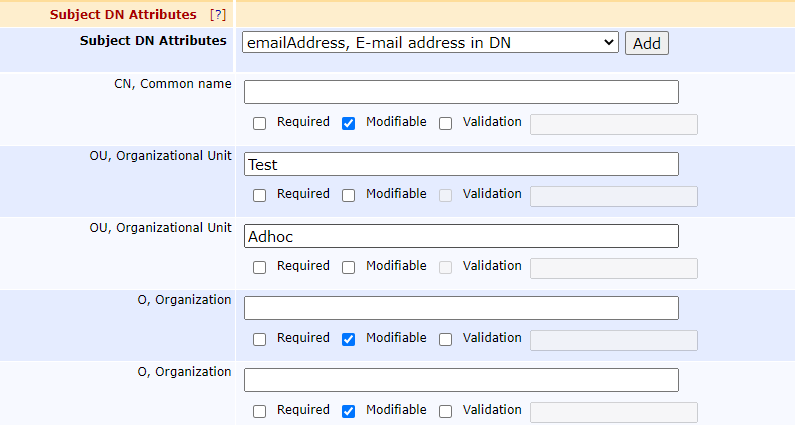Viewport: 795px width, 425px height.
Task: Click the CN validation text field
Action: 613,124
